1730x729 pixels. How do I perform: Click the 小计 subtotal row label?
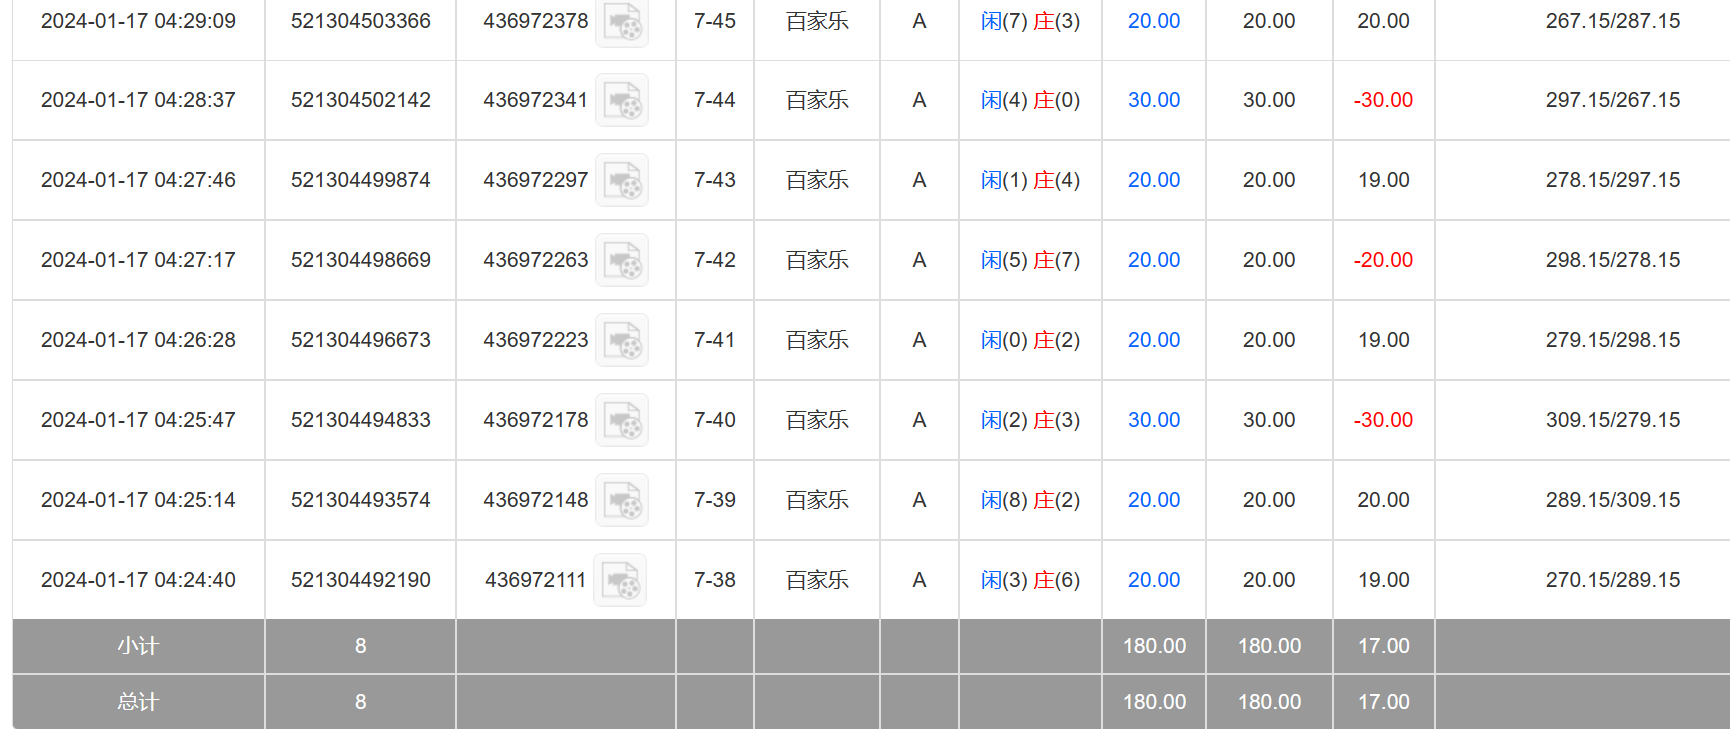pyautogui.click(x=138, y=646)
